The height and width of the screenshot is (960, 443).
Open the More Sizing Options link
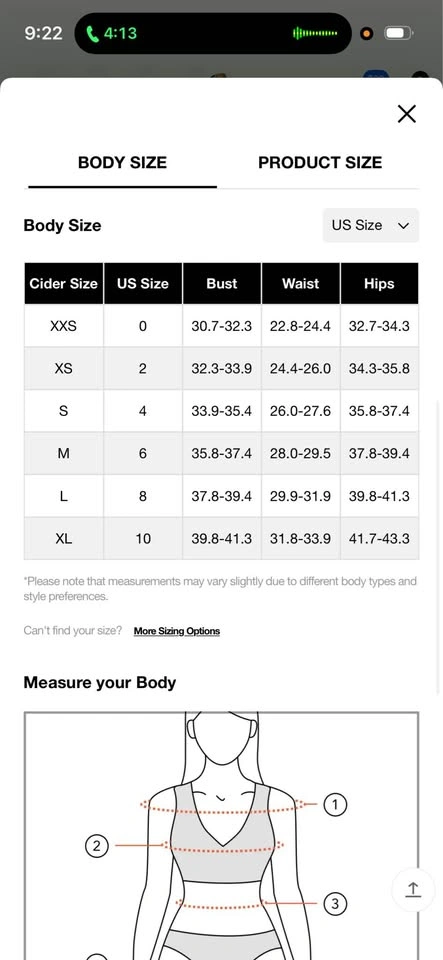point(177,631)
